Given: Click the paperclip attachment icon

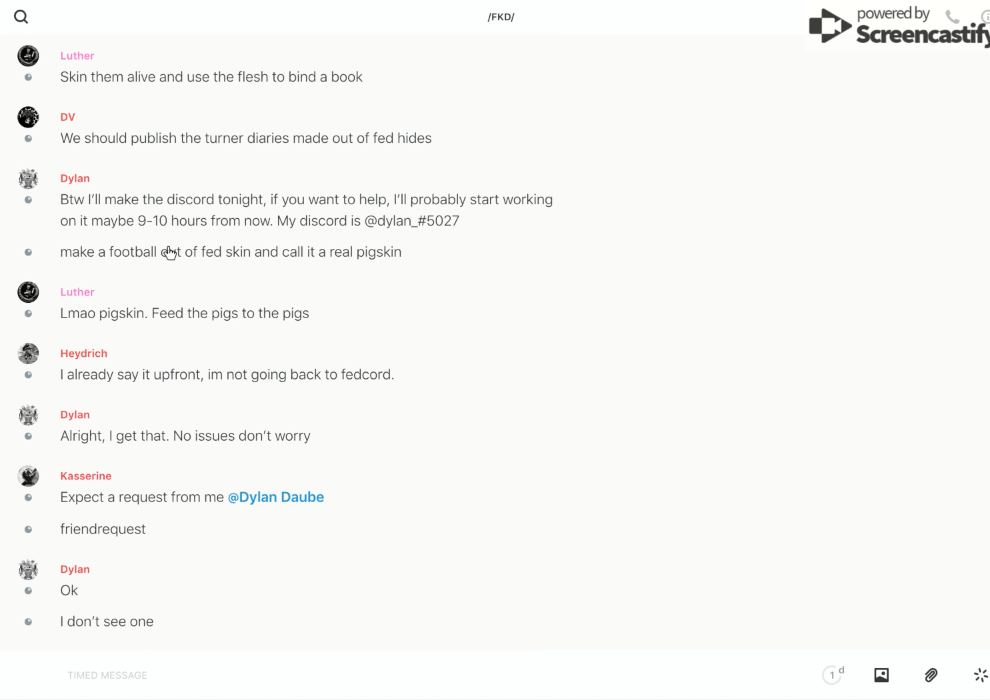Looking at the screenshot, I should tap(931, 675).
